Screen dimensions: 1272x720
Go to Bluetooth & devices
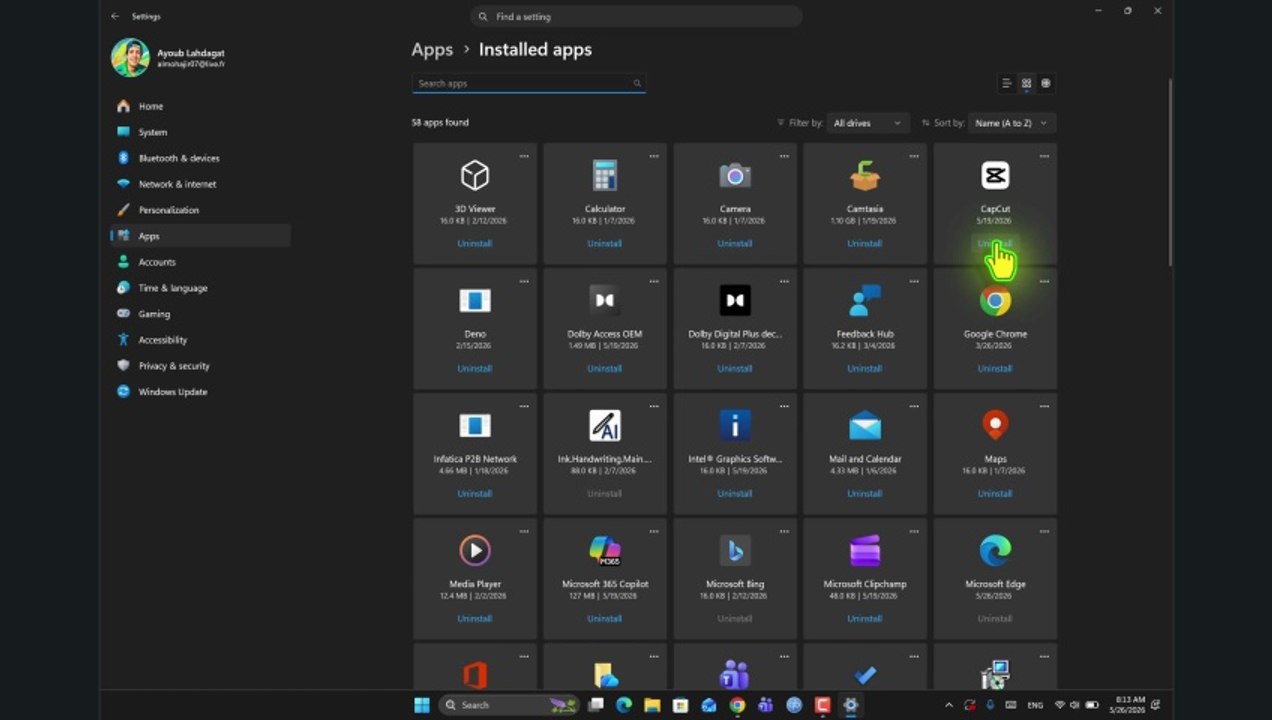pyautogui.click(x=200, y=158)
